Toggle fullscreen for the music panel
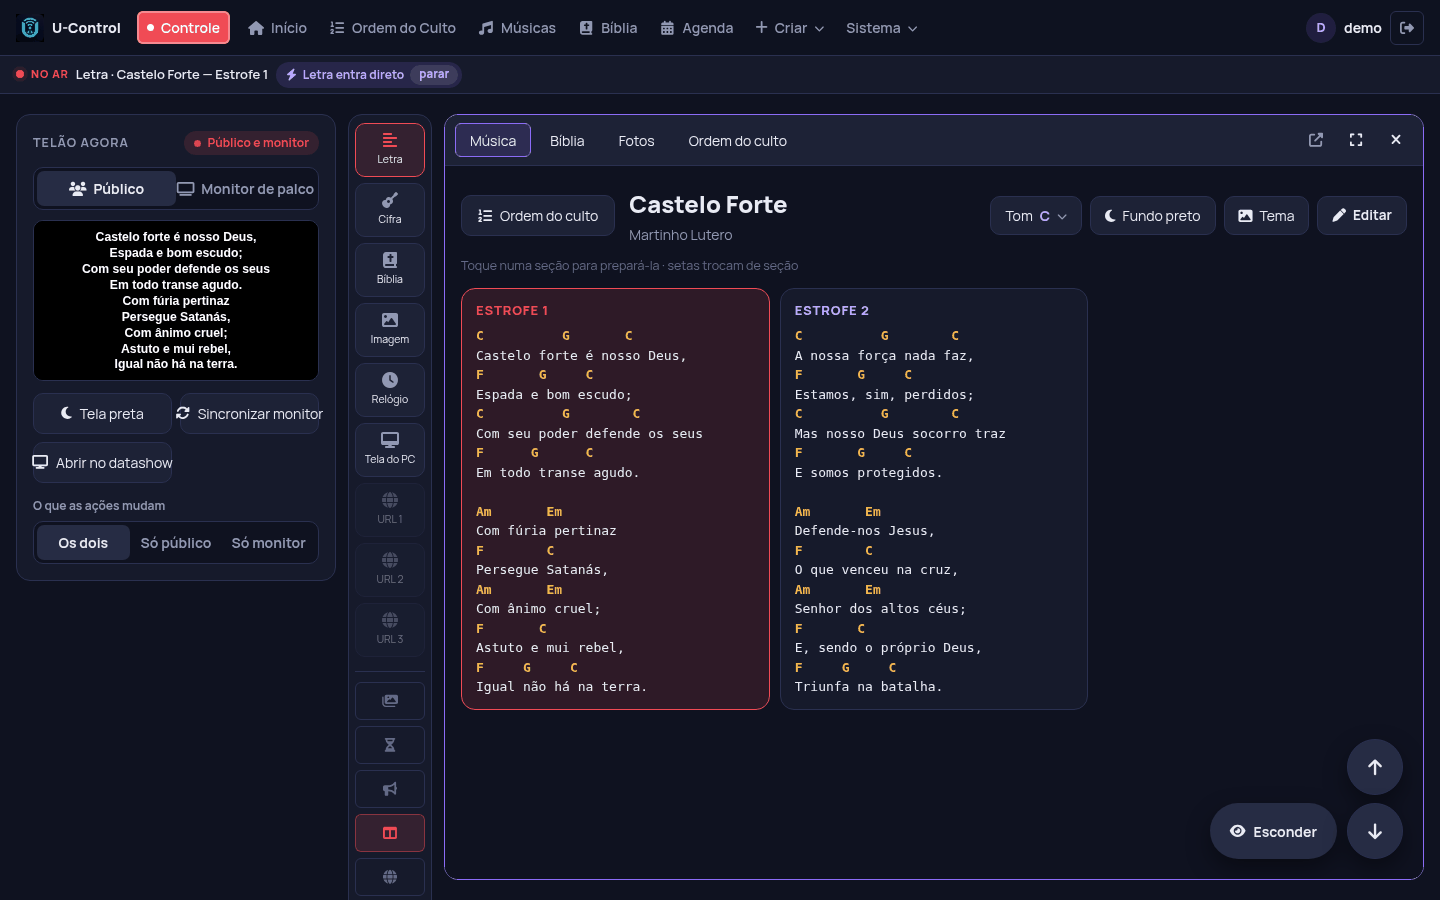The width and height of the screenshot is (1440, 900). [x=1356, y=140]
